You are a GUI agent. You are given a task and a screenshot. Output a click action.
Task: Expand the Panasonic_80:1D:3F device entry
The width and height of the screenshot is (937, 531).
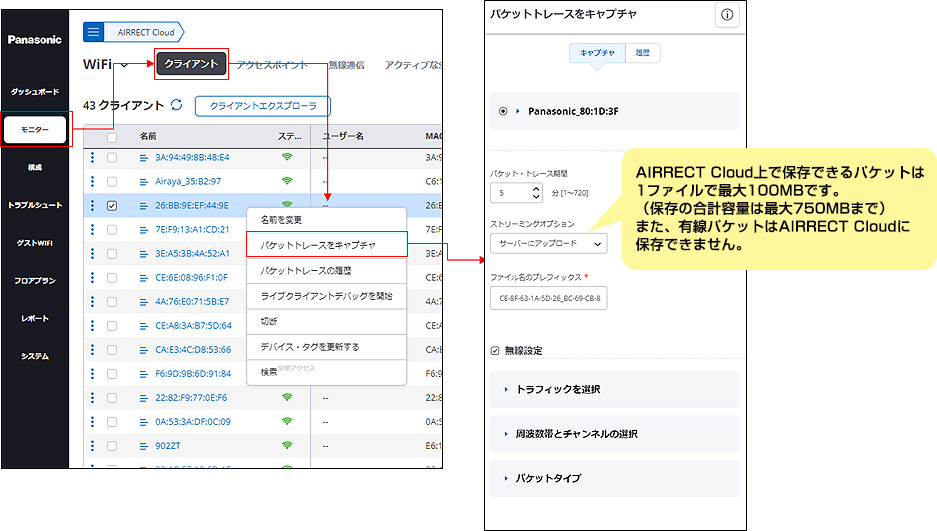pos(518,111)
